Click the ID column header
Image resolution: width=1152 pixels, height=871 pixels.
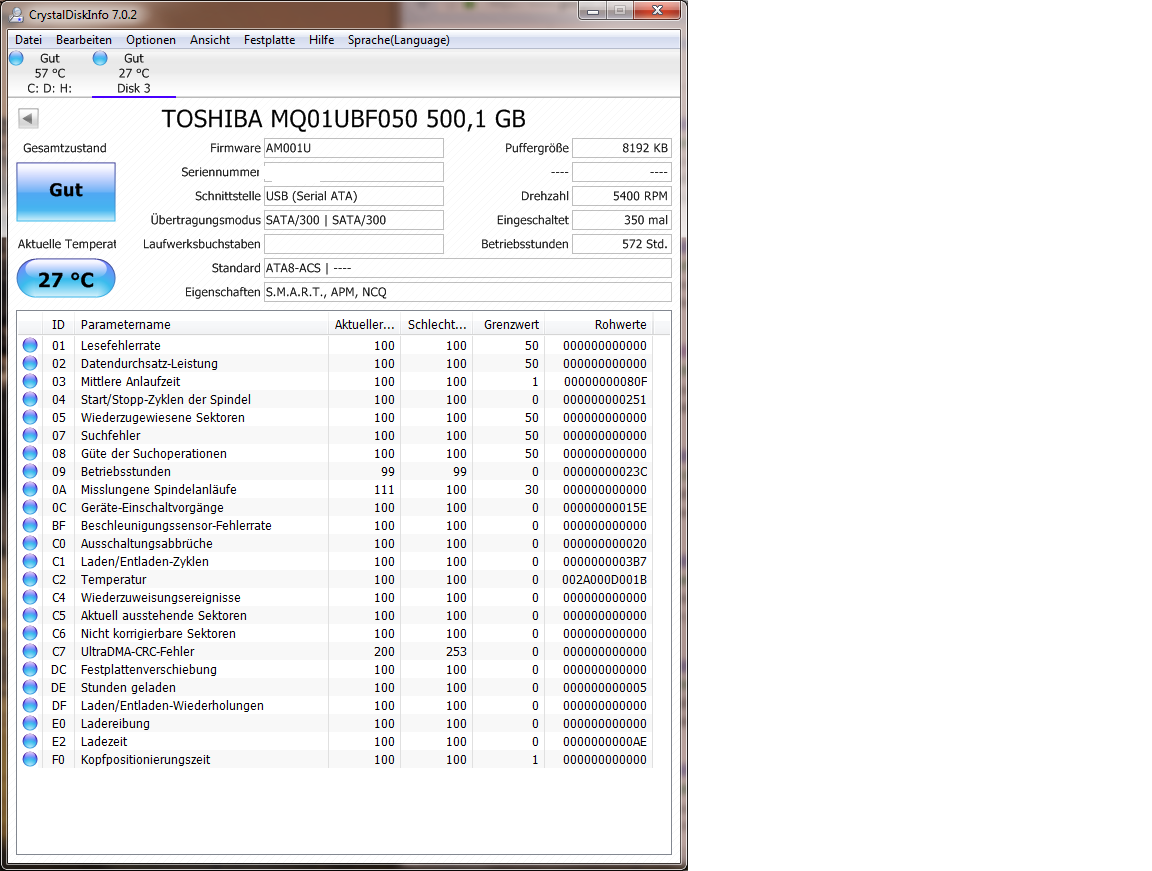[59, 325]
